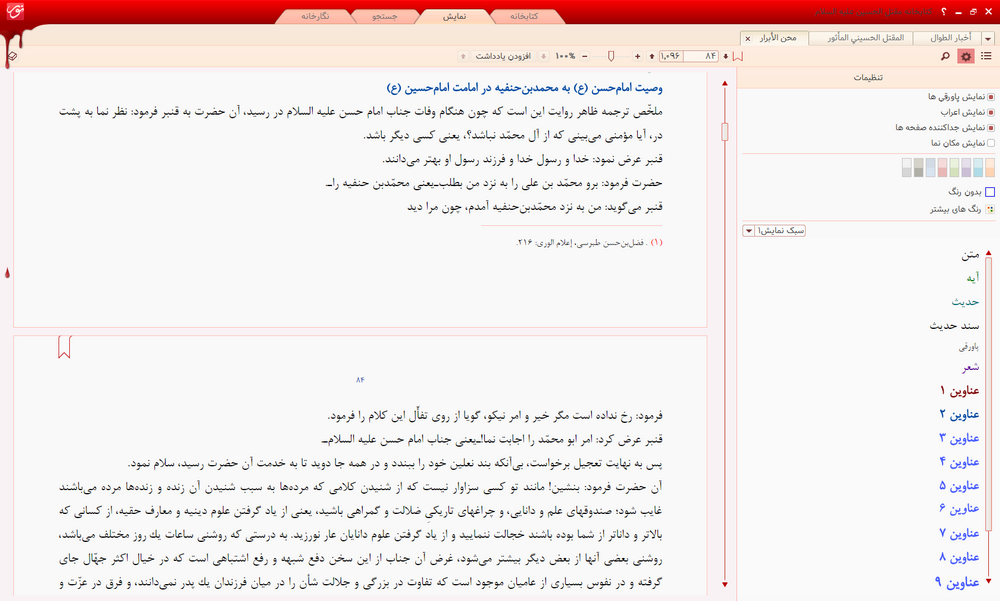1000x601 pixels.
Task: Pick the orange background color swatch
Action: pyautogui.click(x=990, y=167)
